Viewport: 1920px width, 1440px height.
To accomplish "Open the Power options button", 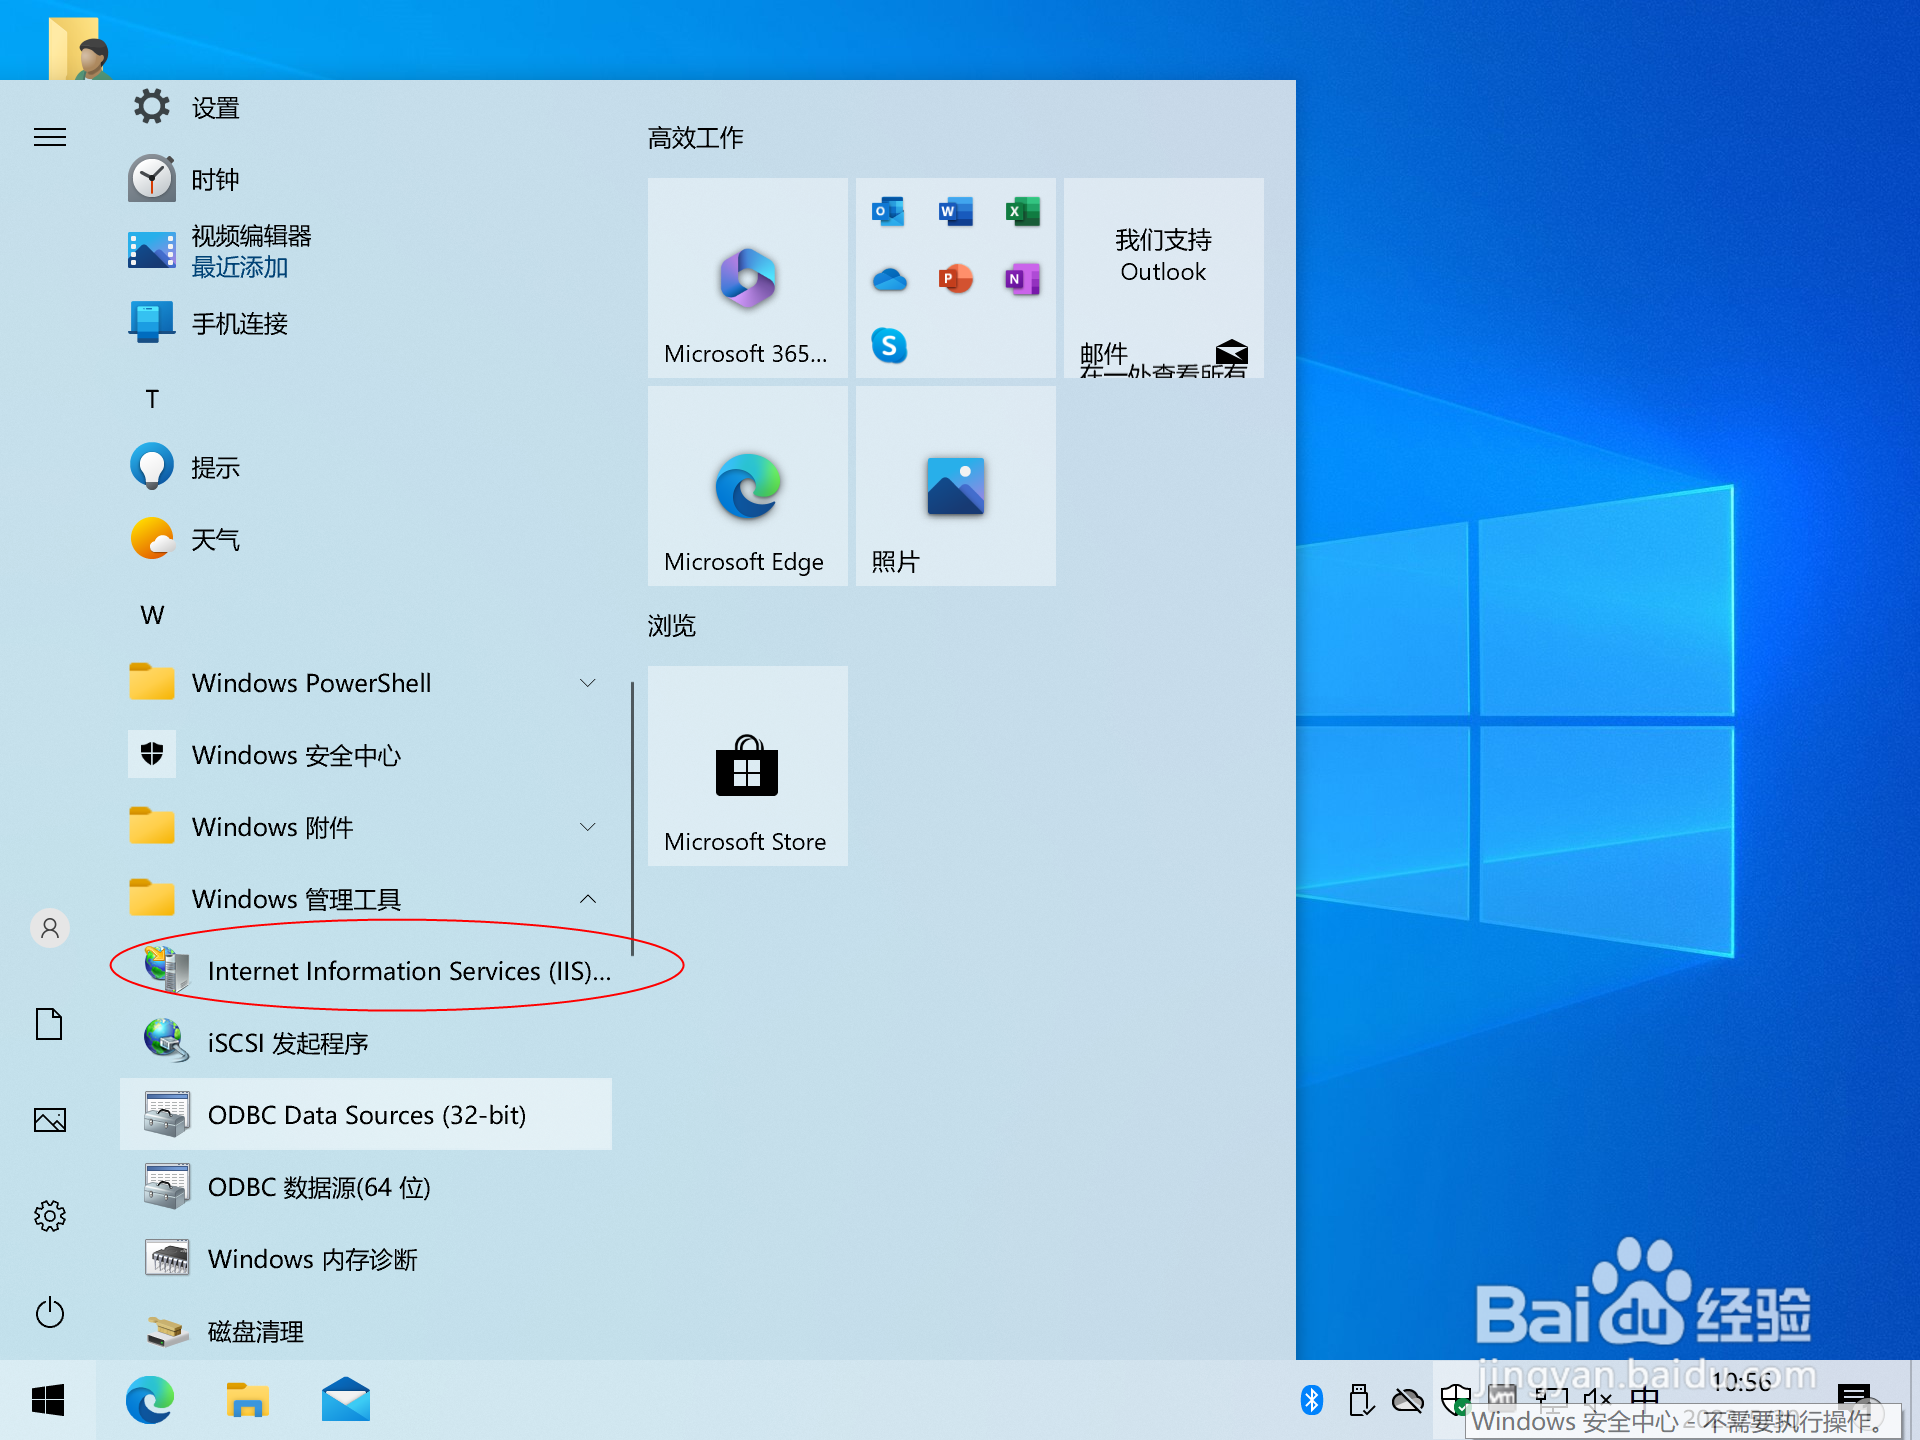I will coord(50,1312).
